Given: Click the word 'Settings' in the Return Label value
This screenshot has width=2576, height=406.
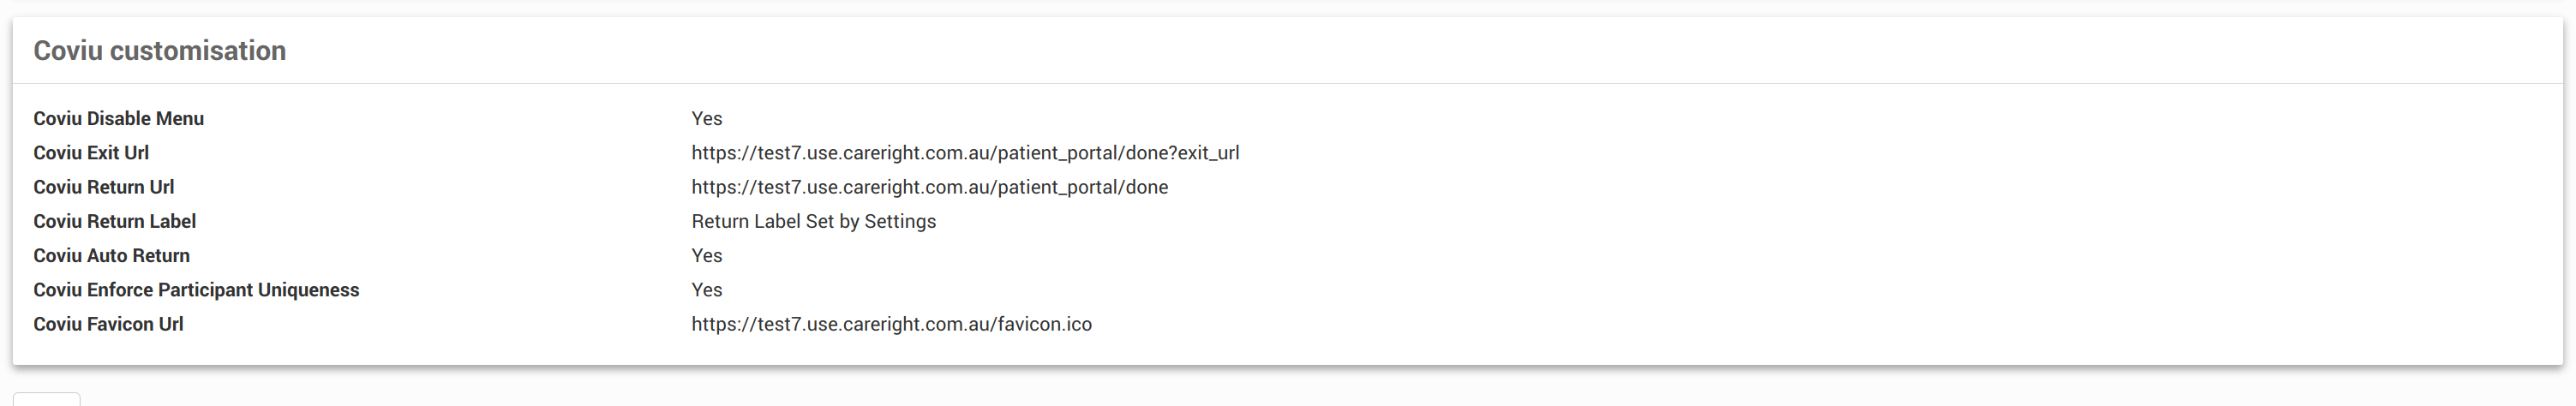Looking at the screenshot, I should point(900,221).
